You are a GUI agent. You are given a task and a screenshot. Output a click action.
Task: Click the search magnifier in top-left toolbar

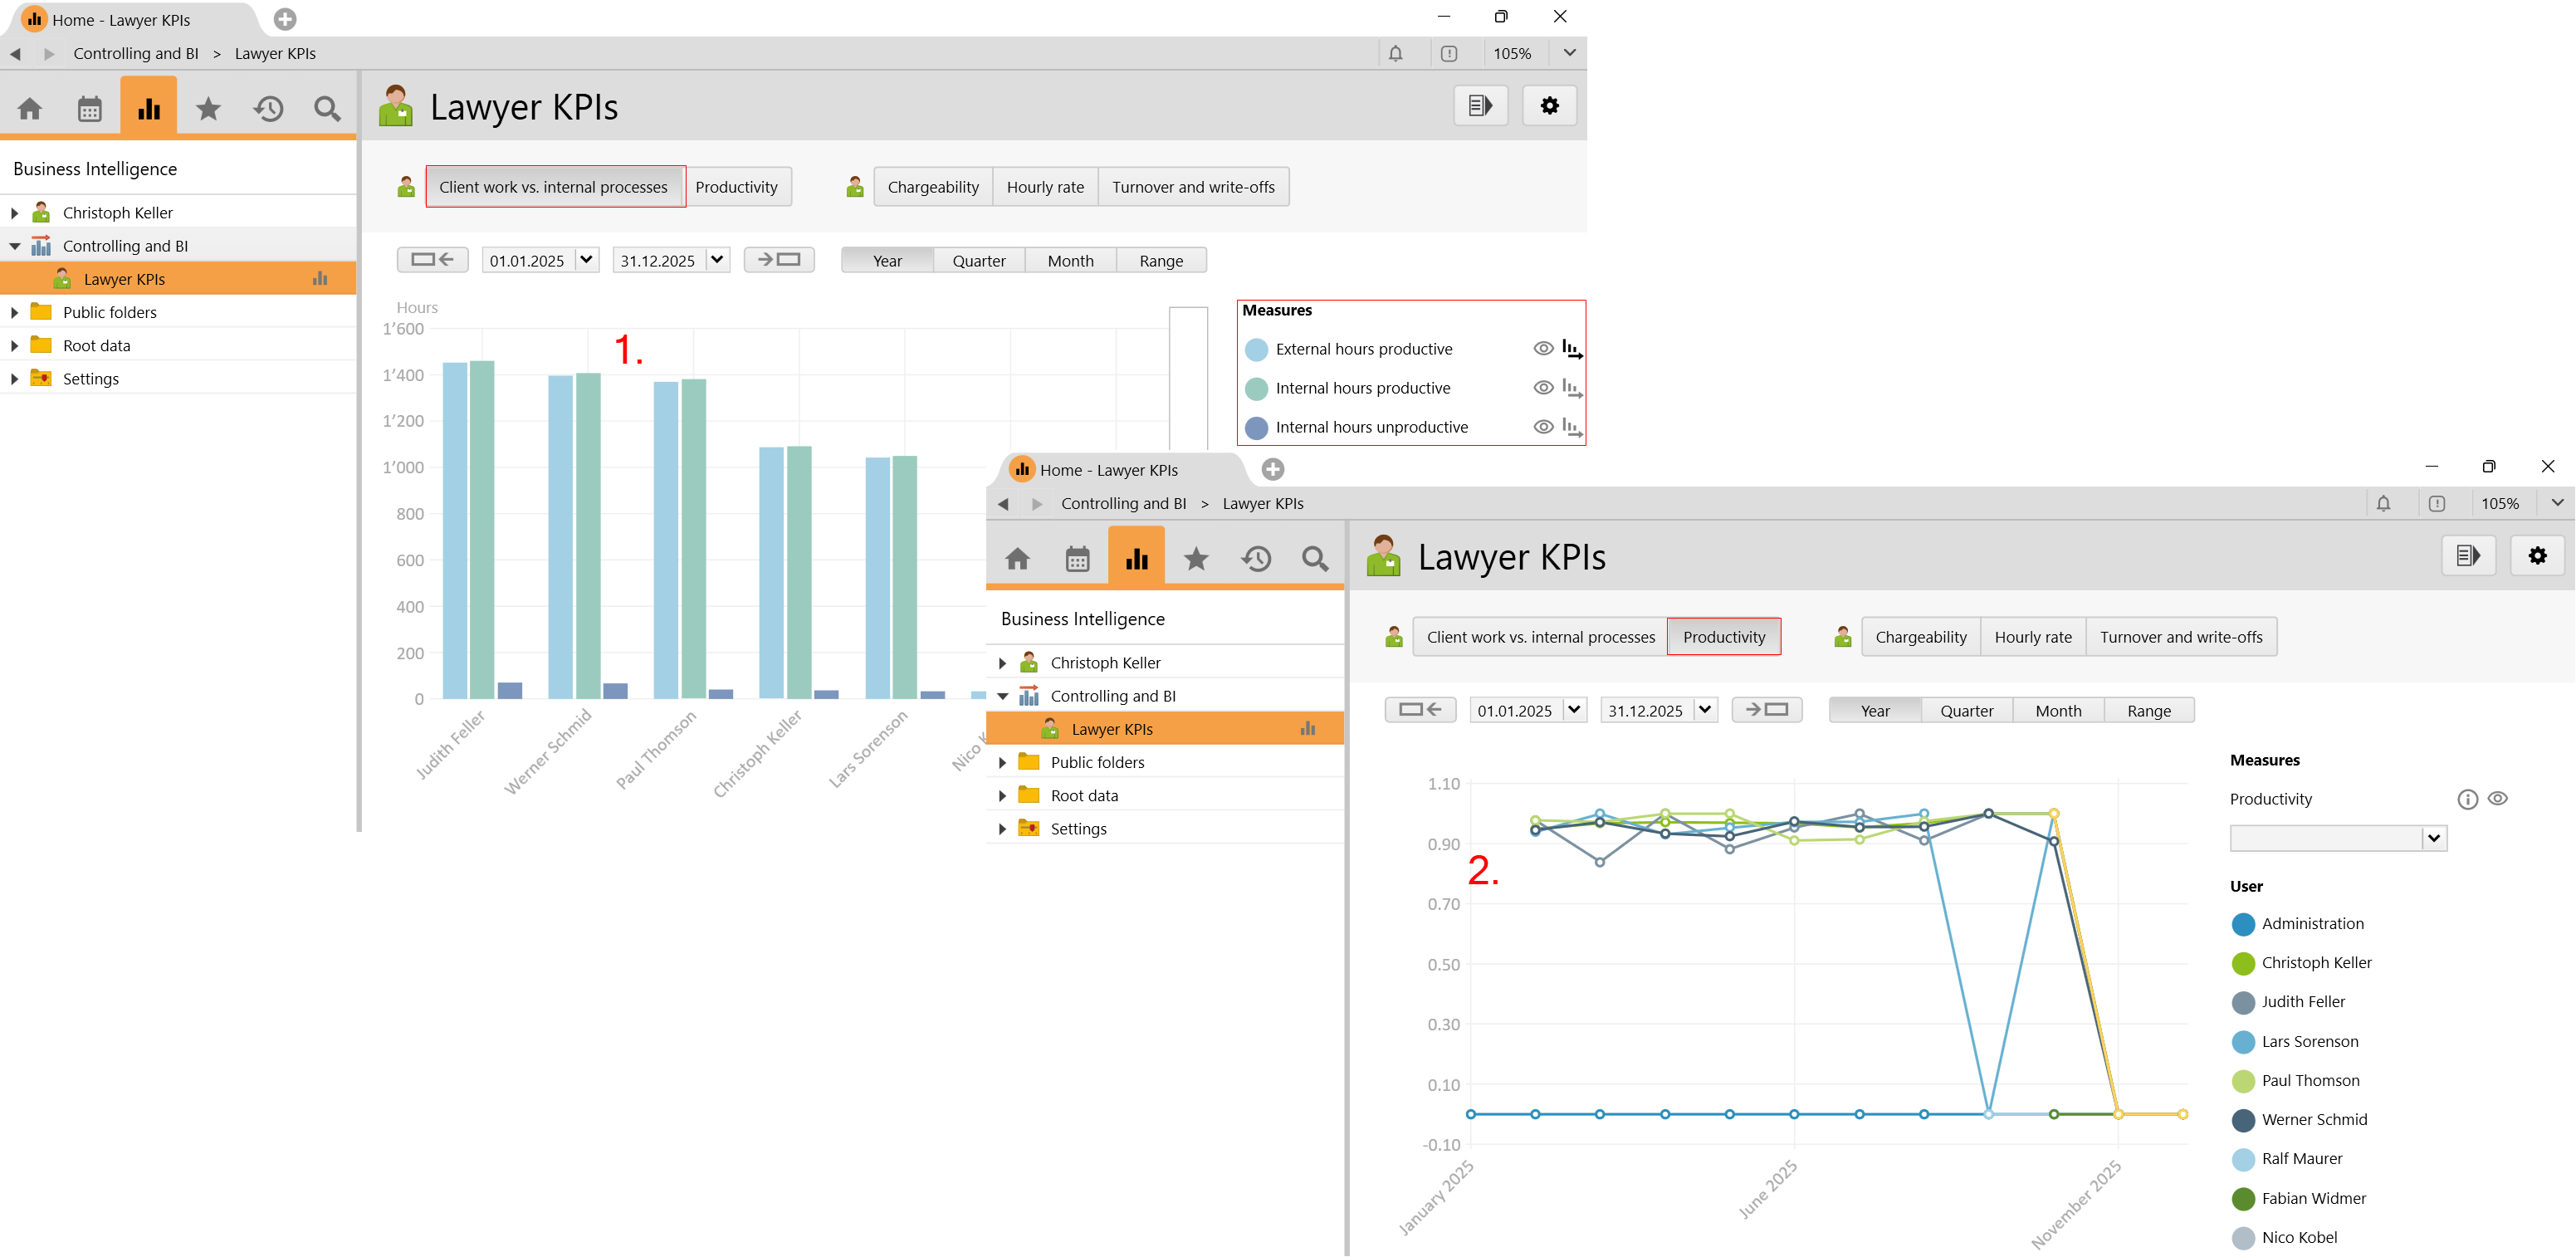(327, 108)
